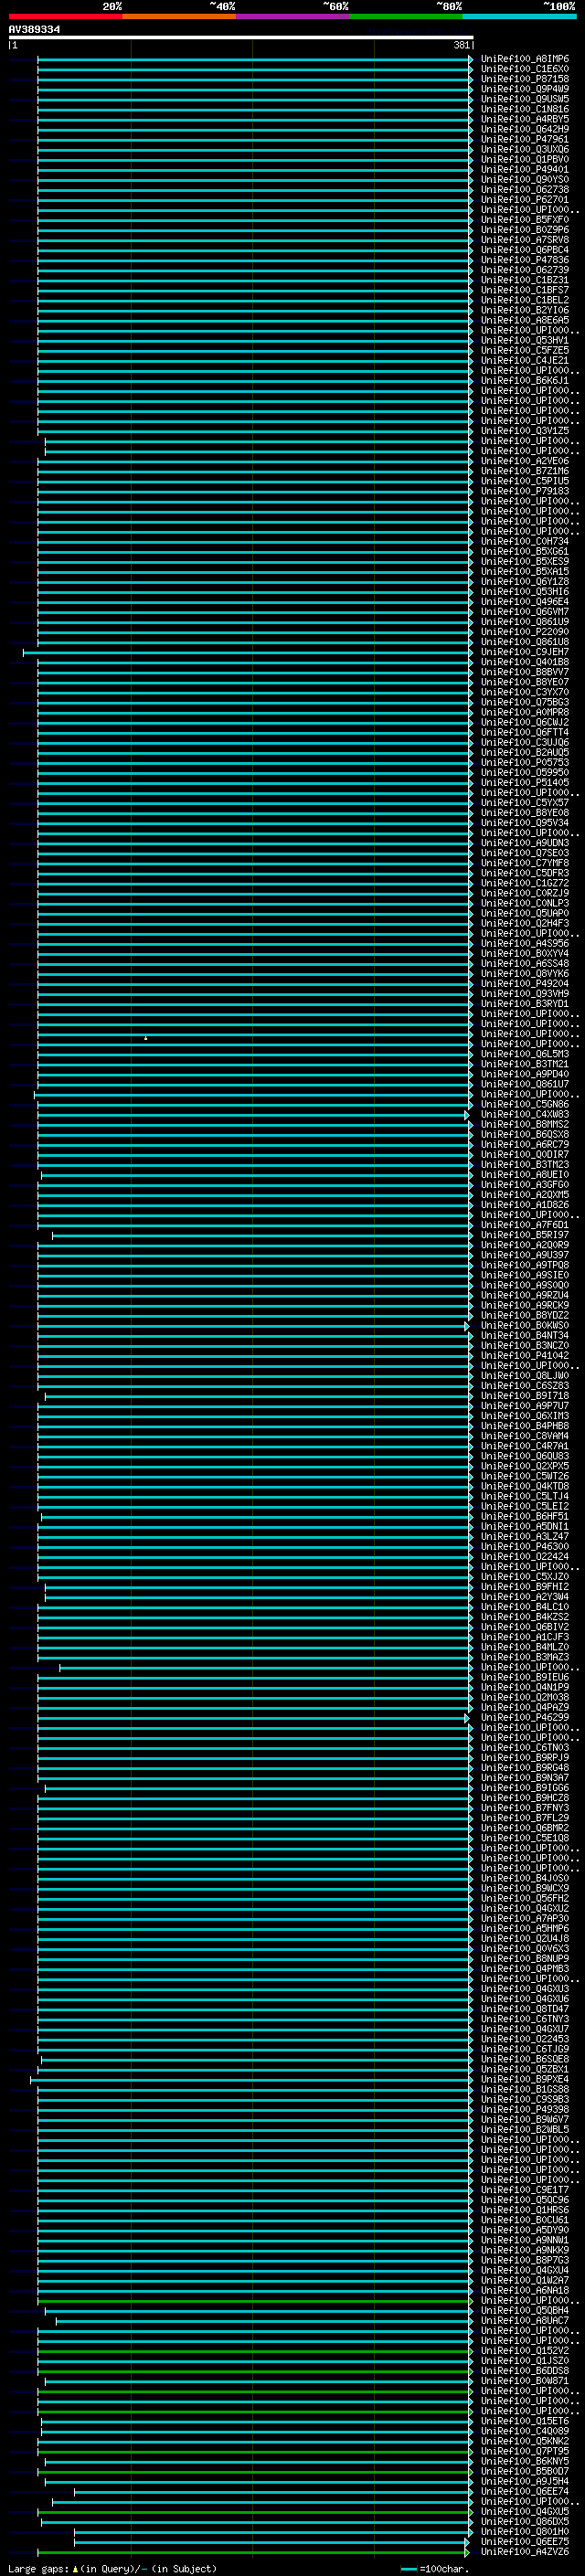Select hit label UniRef100_Q3UXQ6

pos(524,149)
